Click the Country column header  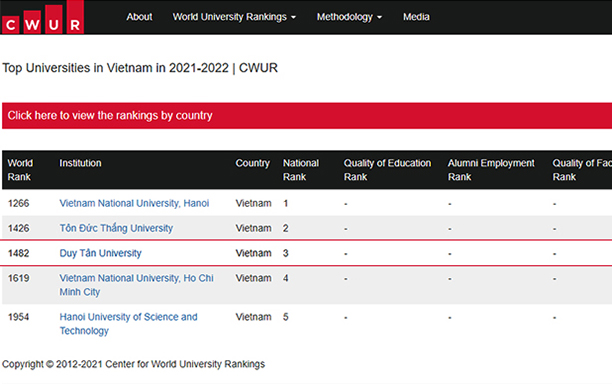click(253, 163)
